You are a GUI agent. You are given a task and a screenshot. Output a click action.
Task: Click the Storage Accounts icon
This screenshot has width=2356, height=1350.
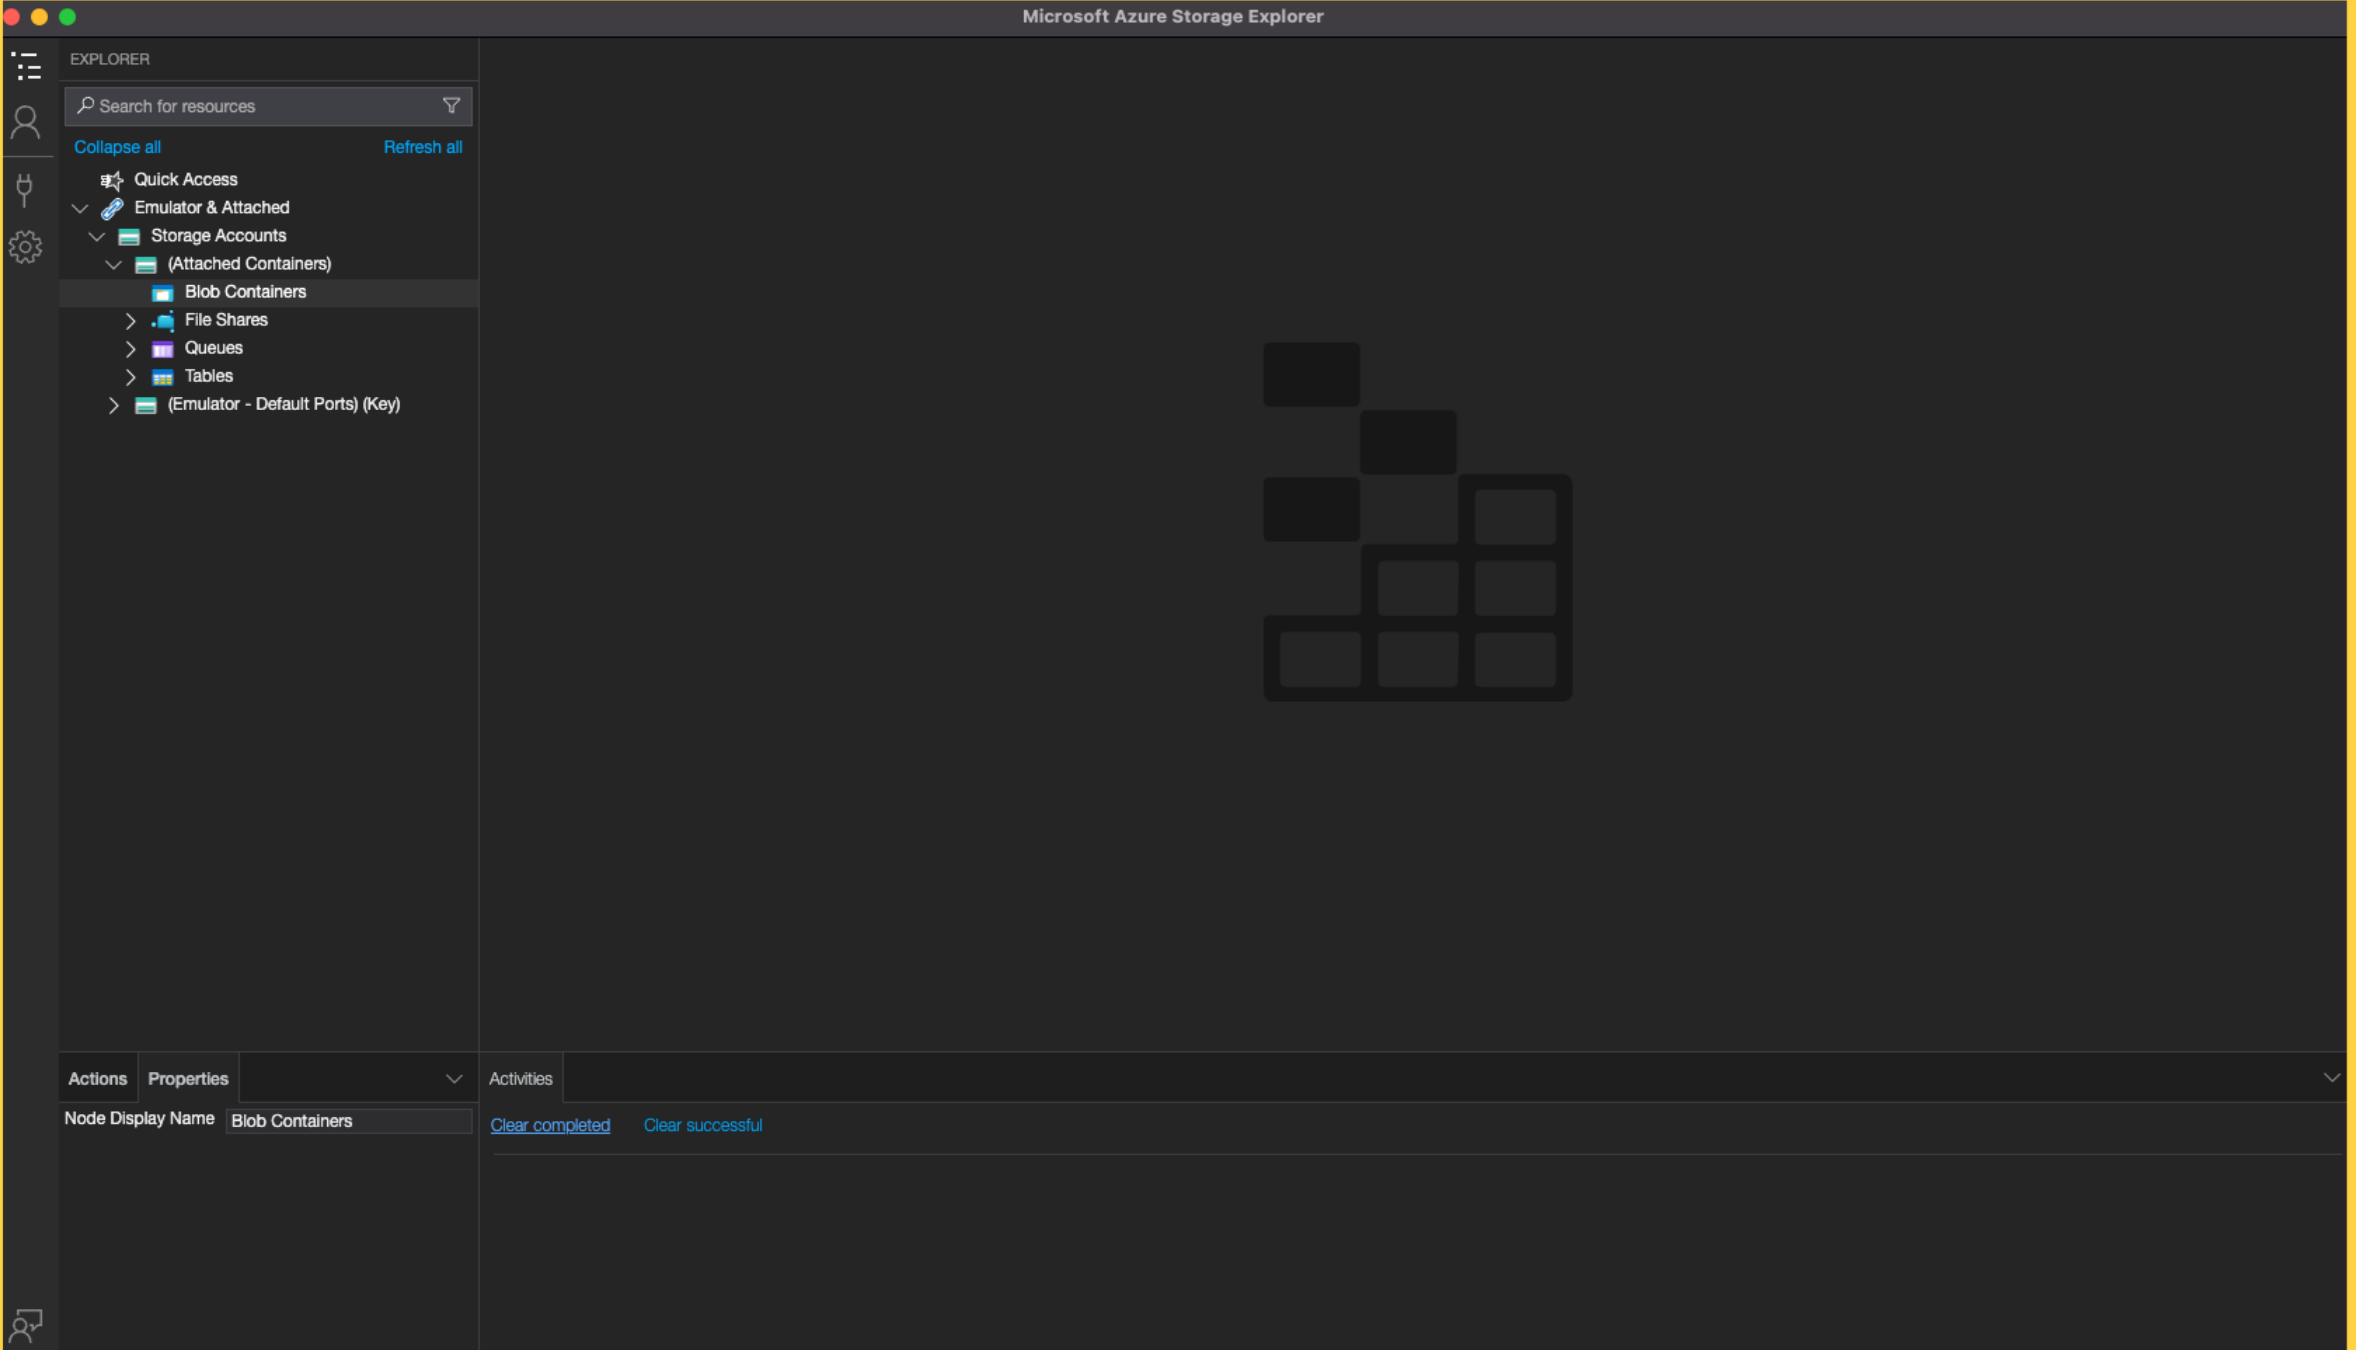tap(129, 236)
